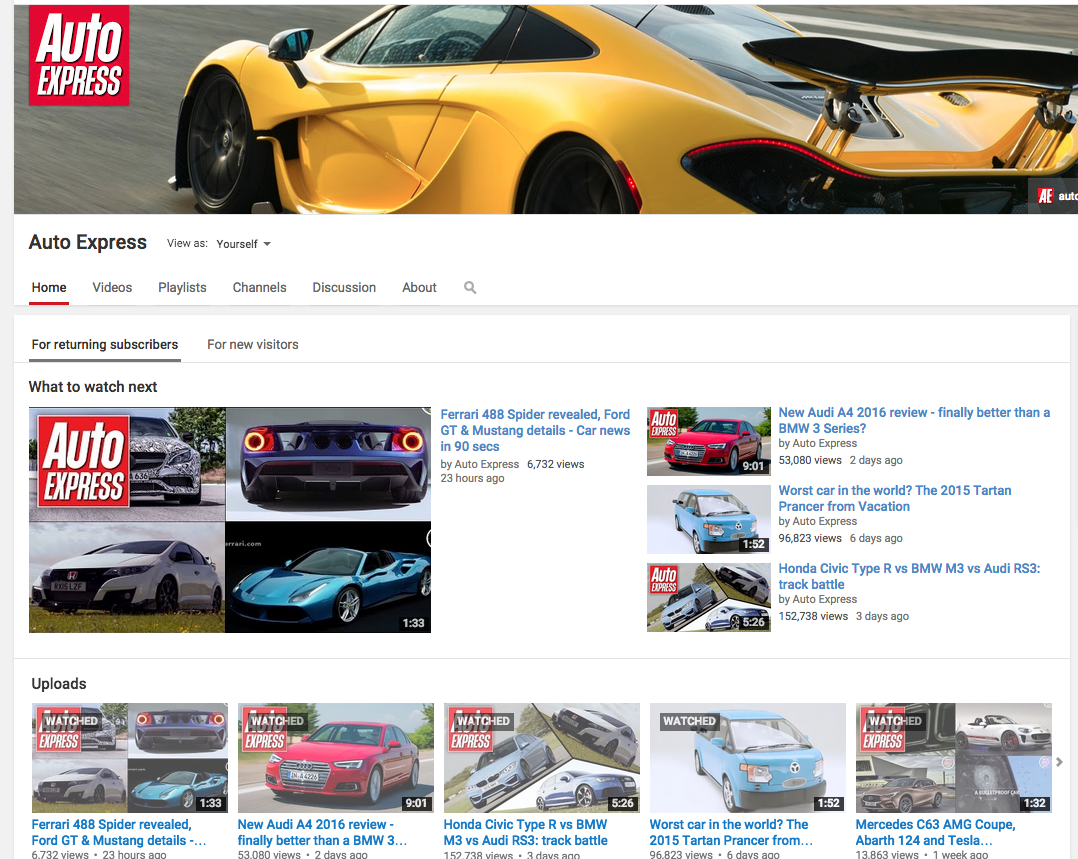This screenshot has height=859, width=1078.
Task: Click the 152,738 views text in sidebar
Action: click(813, 616)
